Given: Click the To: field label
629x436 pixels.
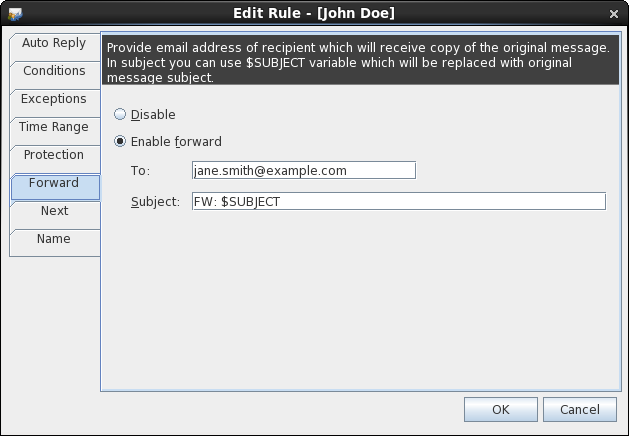Looking at the screenshot, I should (140, 171).
